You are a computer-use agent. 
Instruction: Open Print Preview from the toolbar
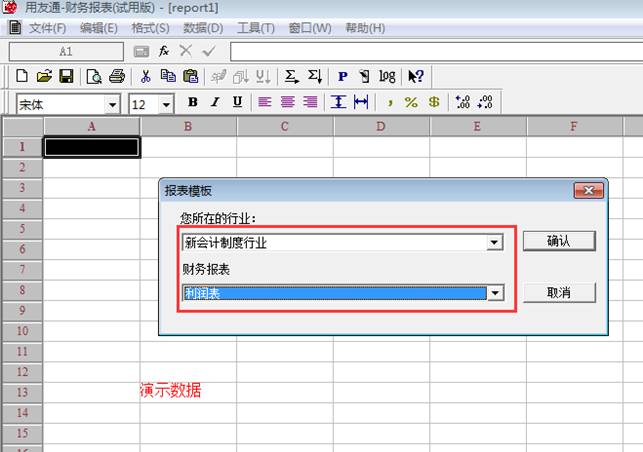(x=94, y=76)
